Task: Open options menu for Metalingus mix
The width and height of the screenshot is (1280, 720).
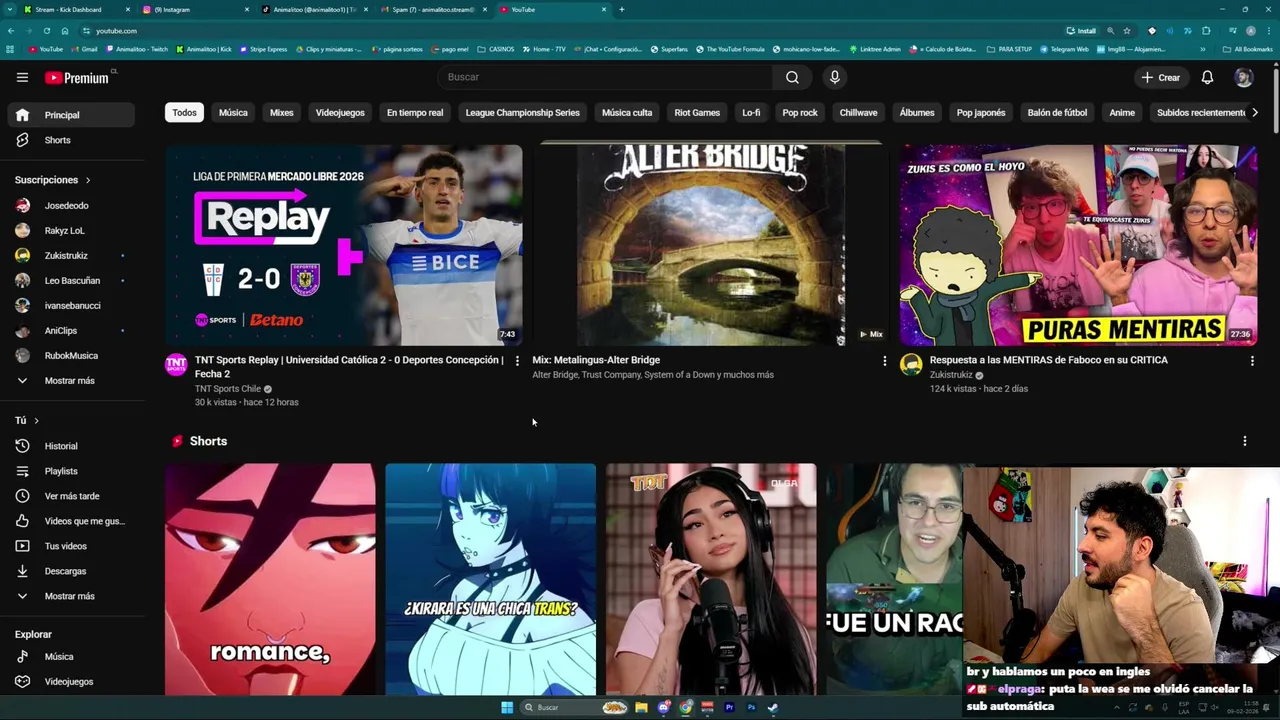Action: pos(884,361)
